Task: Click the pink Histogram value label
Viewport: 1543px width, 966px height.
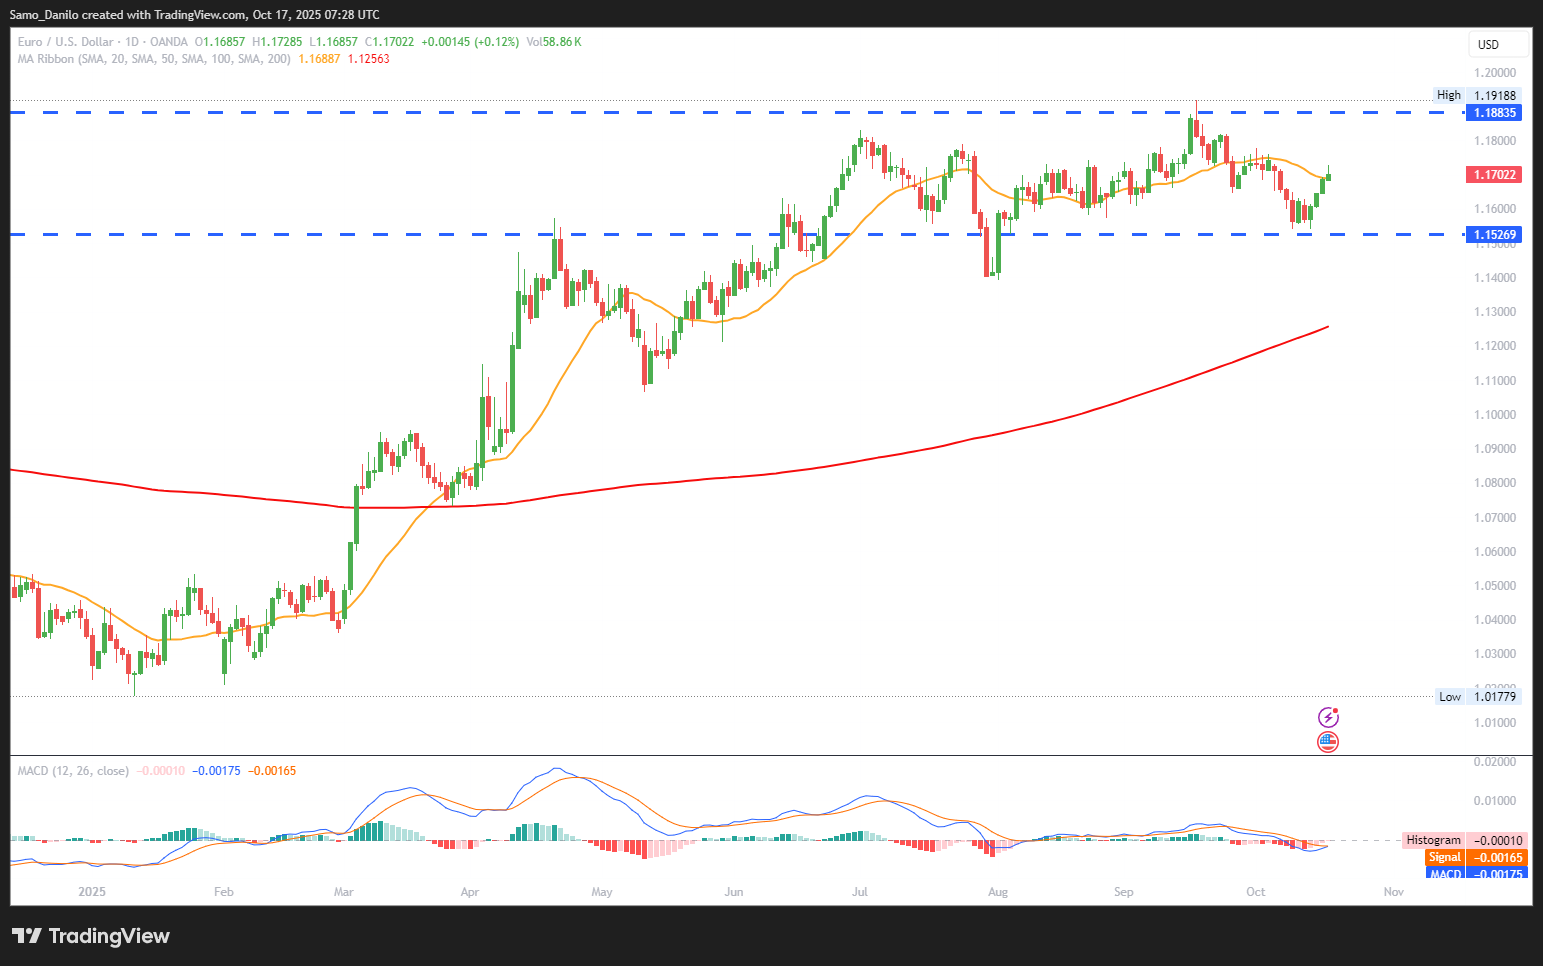Action: pos(1465,841)
